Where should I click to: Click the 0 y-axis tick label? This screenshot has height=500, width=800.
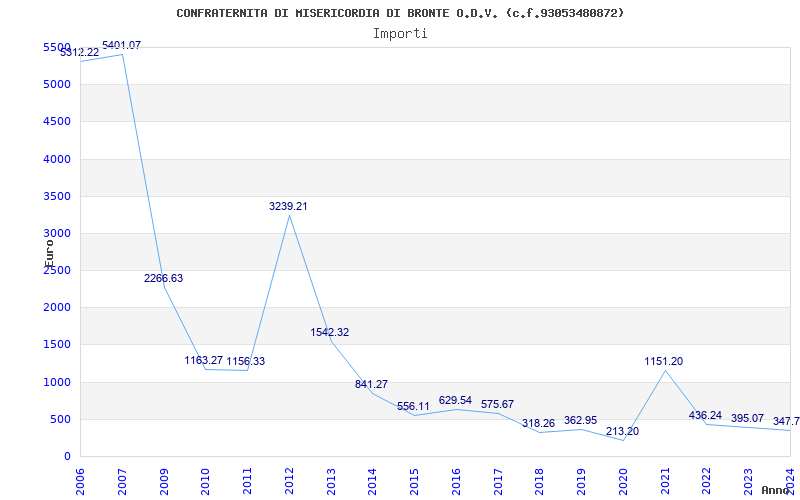point(67,457)
